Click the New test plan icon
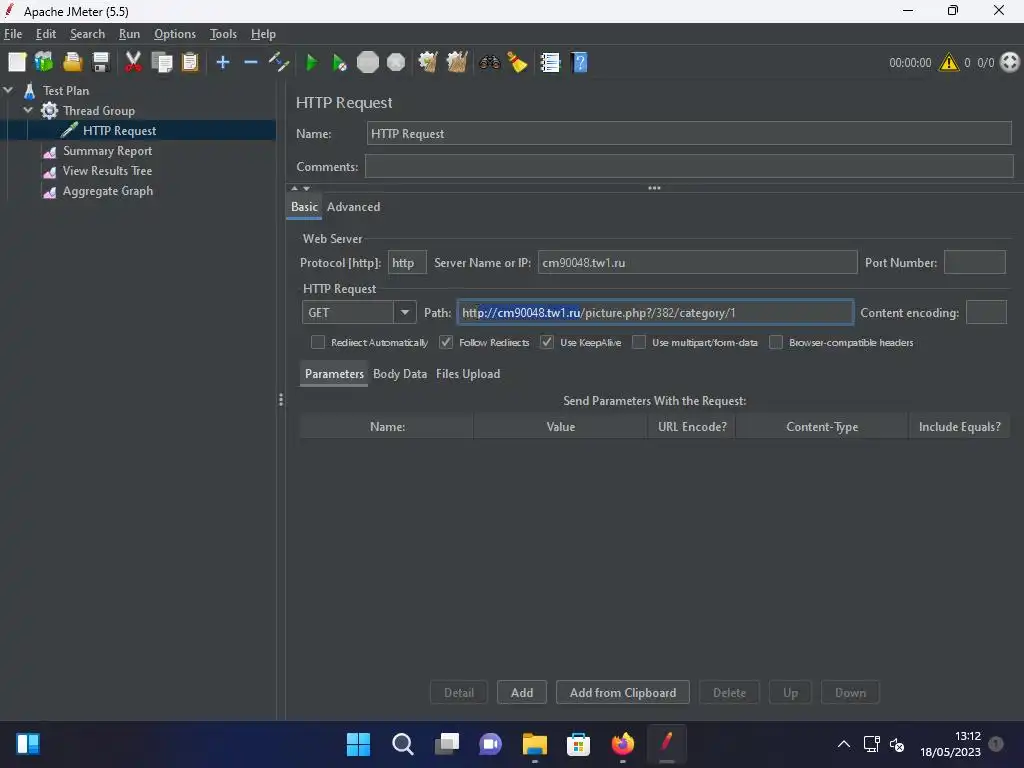 (x=17, y=63)
